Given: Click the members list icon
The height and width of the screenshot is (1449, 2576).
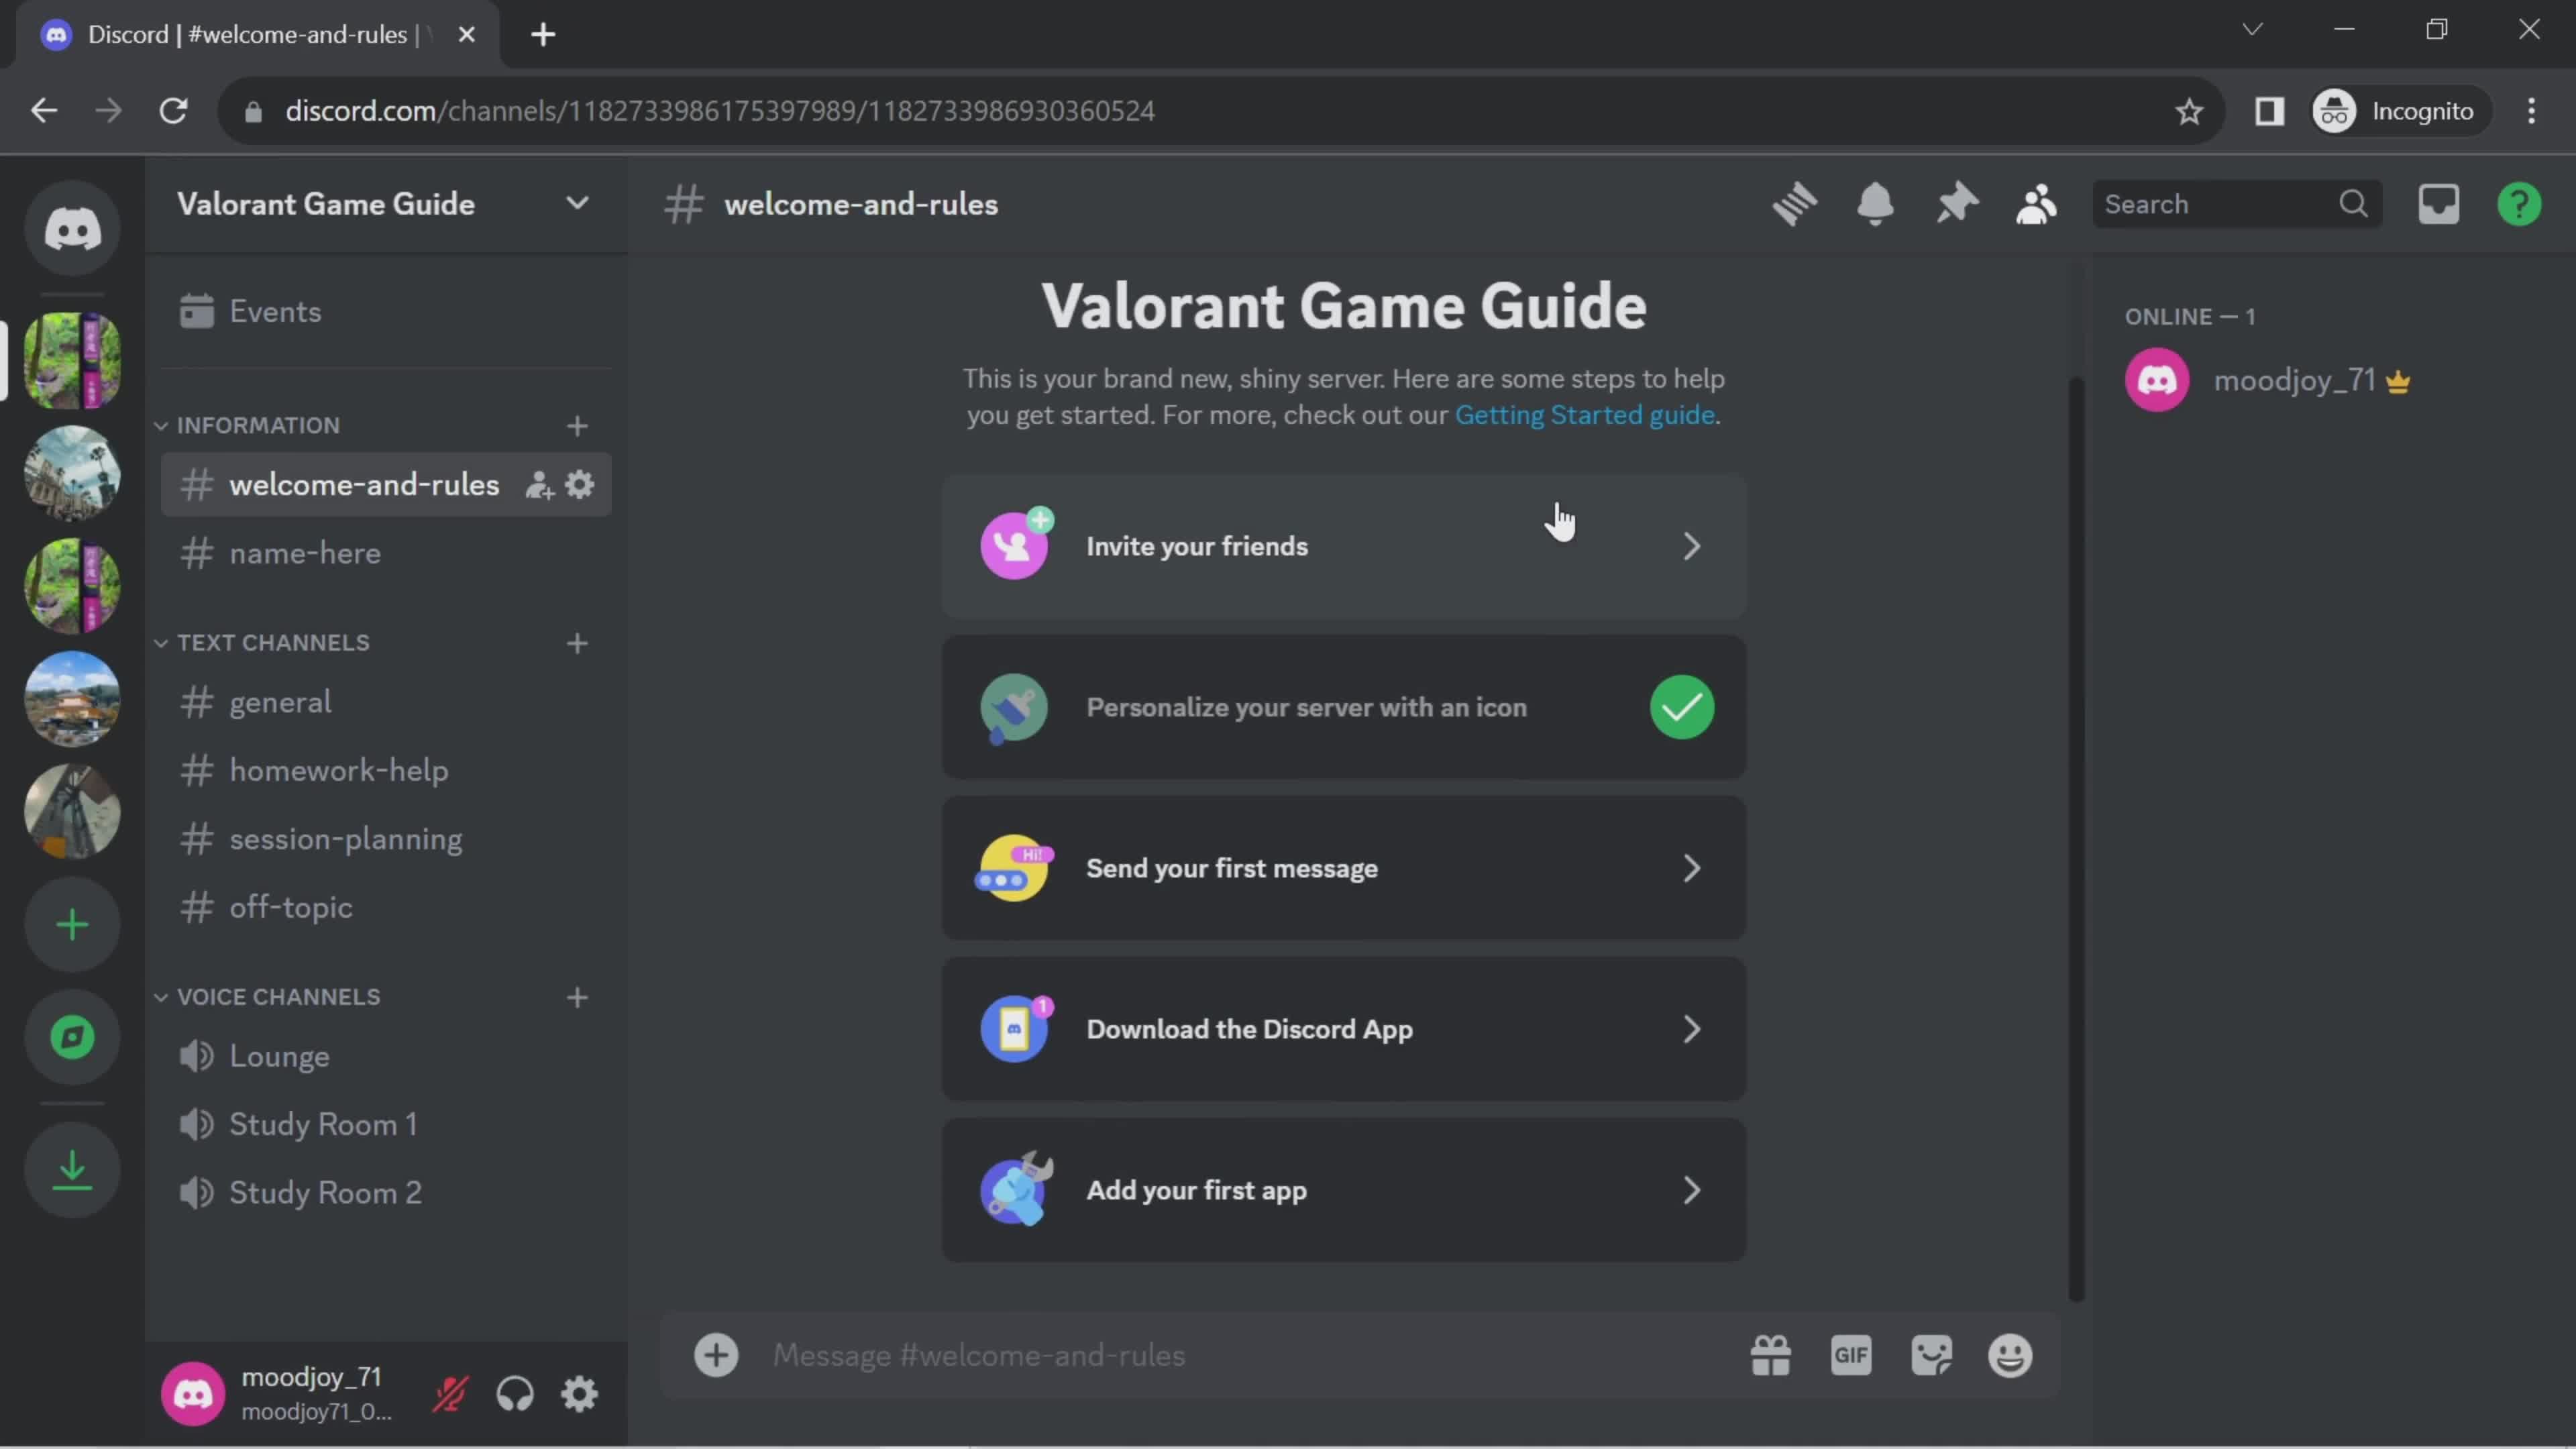Looking at the screenshot, I should 2037,203.
